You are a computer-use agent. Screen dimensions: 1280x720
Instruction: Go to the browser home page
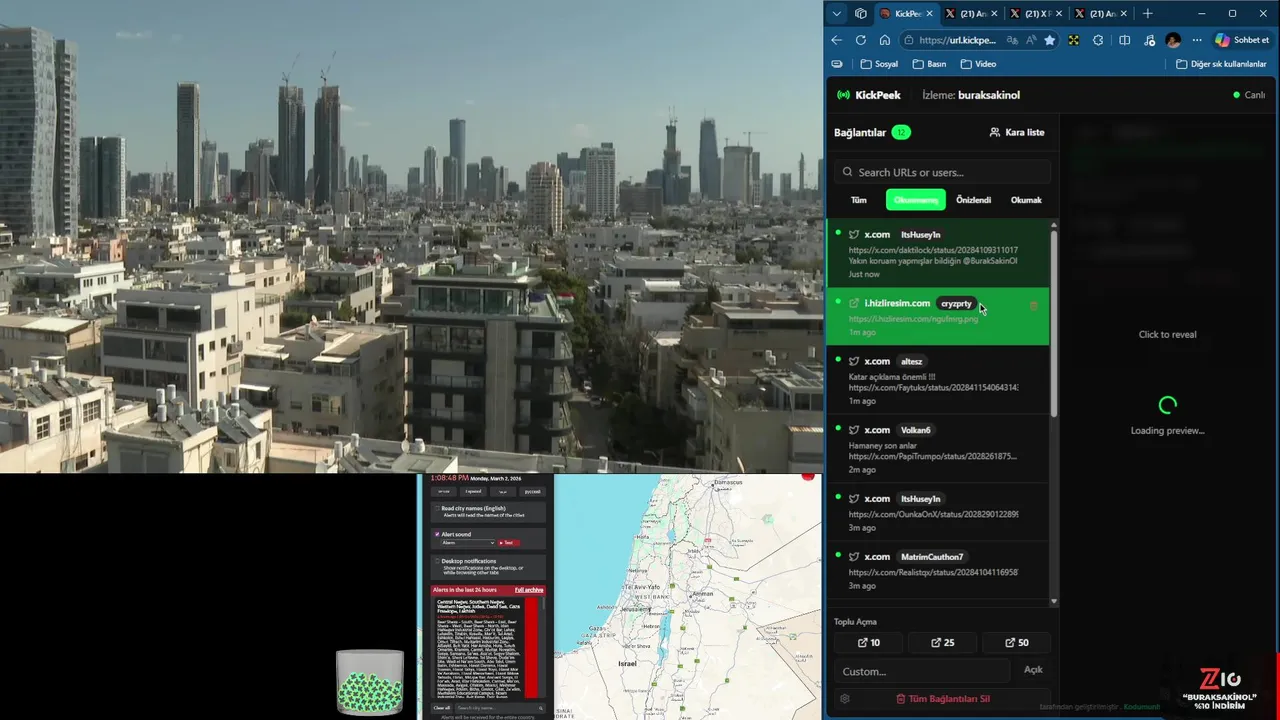(x=885, y=40)
